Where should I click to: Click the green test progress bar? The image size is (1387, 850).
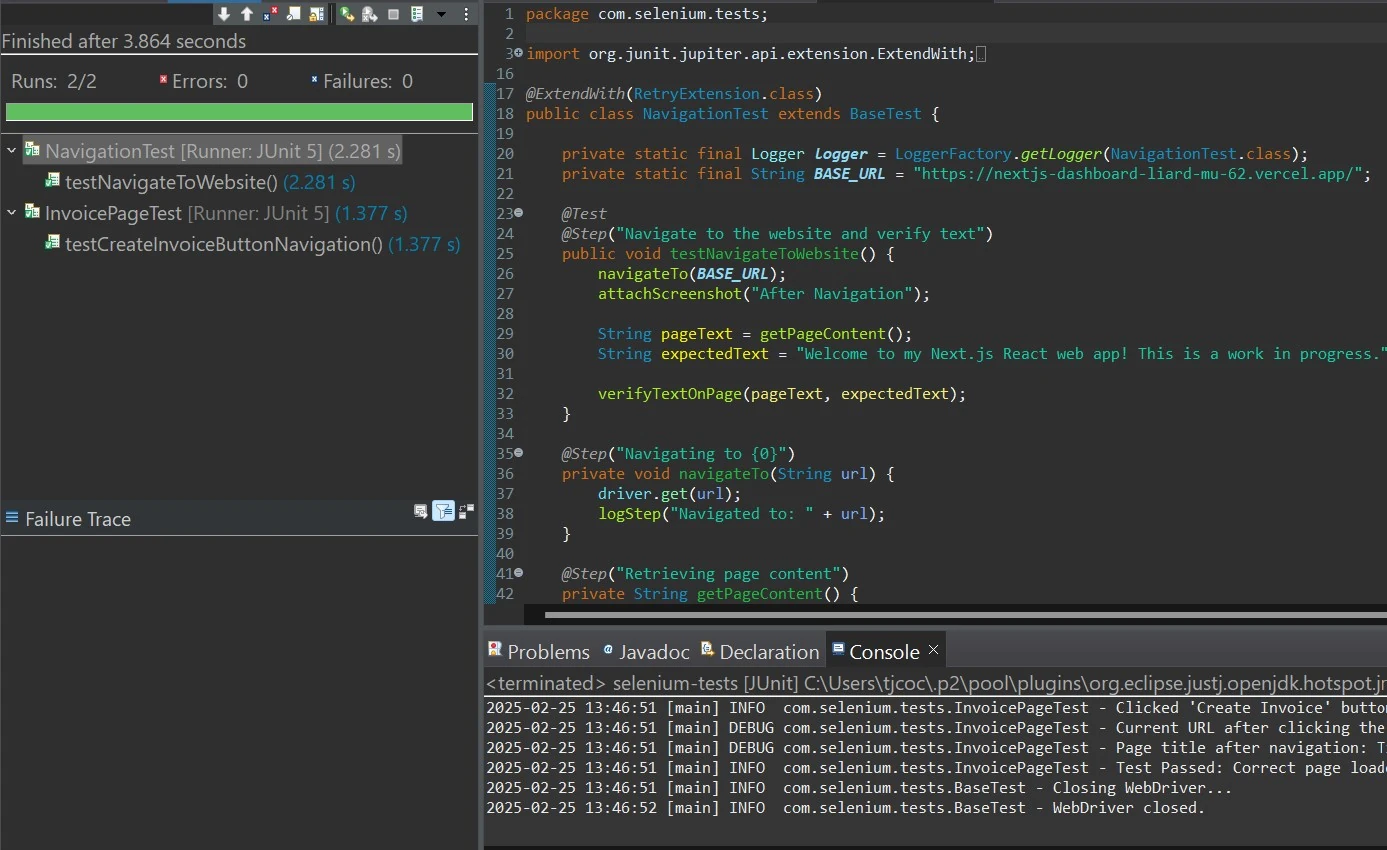(x=239, y=112)
